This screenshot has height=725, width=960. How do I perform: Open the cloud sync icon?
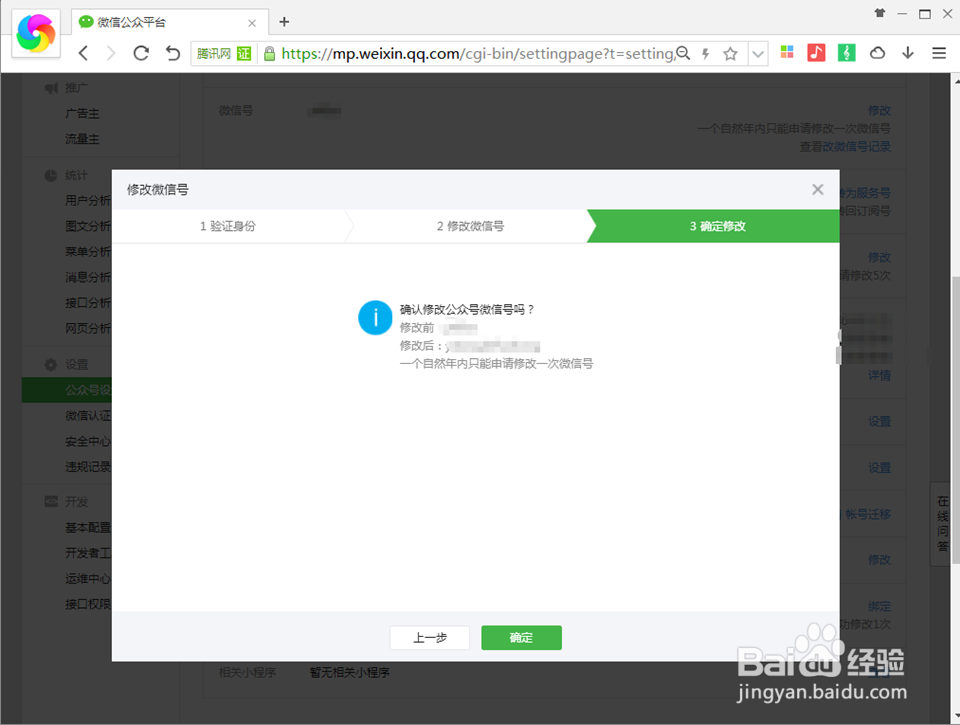tap(877, 52)
